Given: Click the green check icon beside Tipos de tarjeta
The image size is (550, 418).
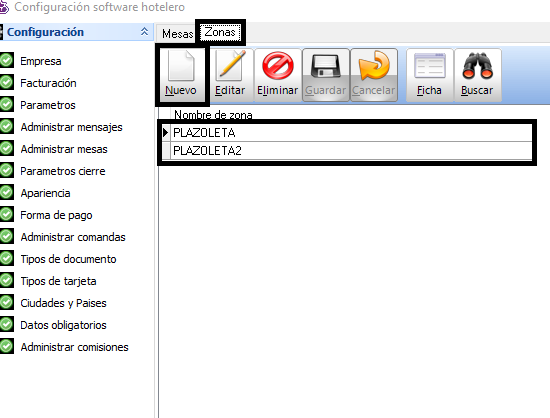Looking at the screenshot, I should click(x=6, y=280).
